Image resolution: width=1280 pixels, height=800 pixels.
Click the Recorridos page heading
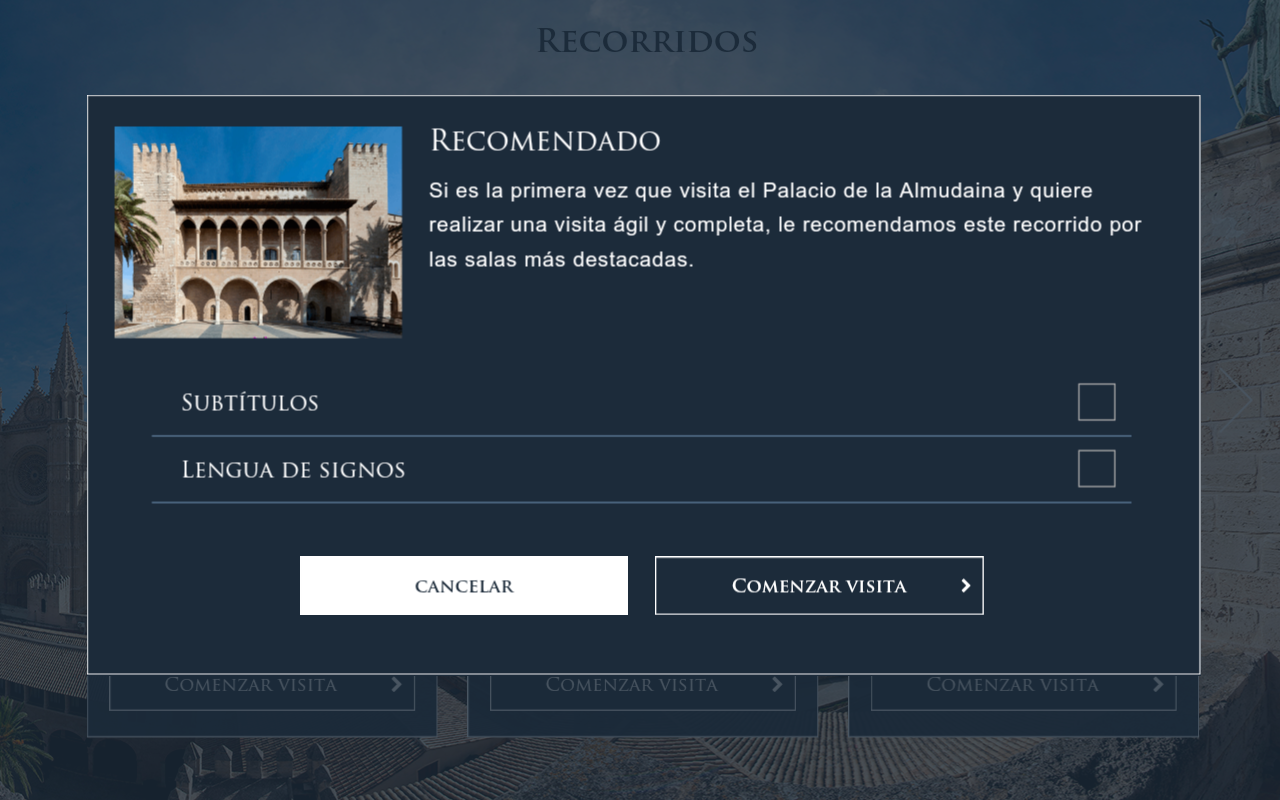(647, 41)
